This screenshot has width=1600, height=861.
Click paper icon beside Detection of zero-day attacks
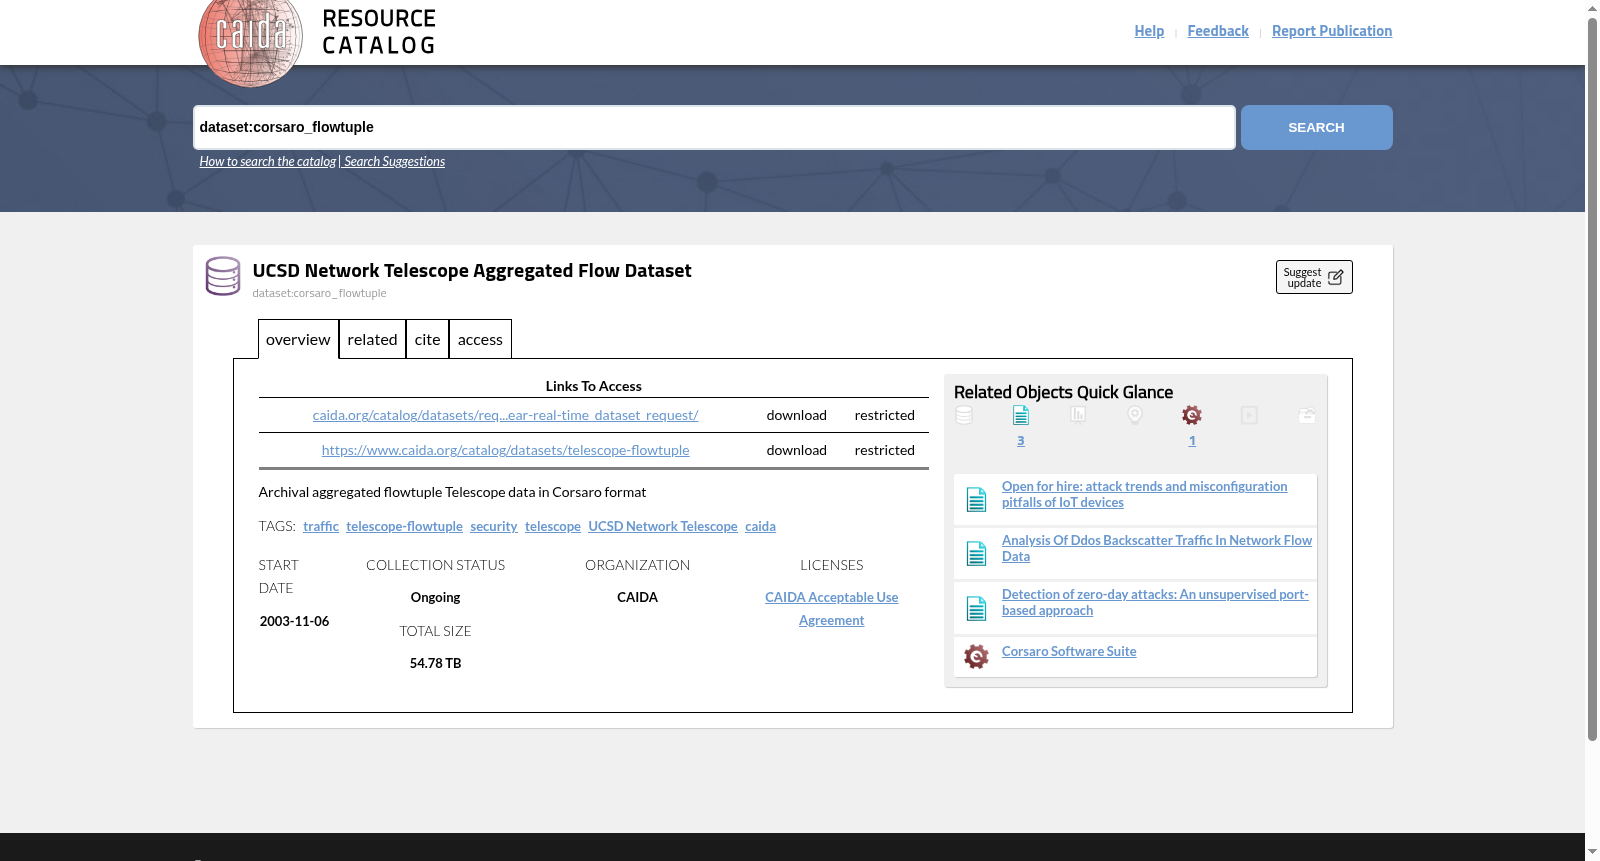coord(977,608)
